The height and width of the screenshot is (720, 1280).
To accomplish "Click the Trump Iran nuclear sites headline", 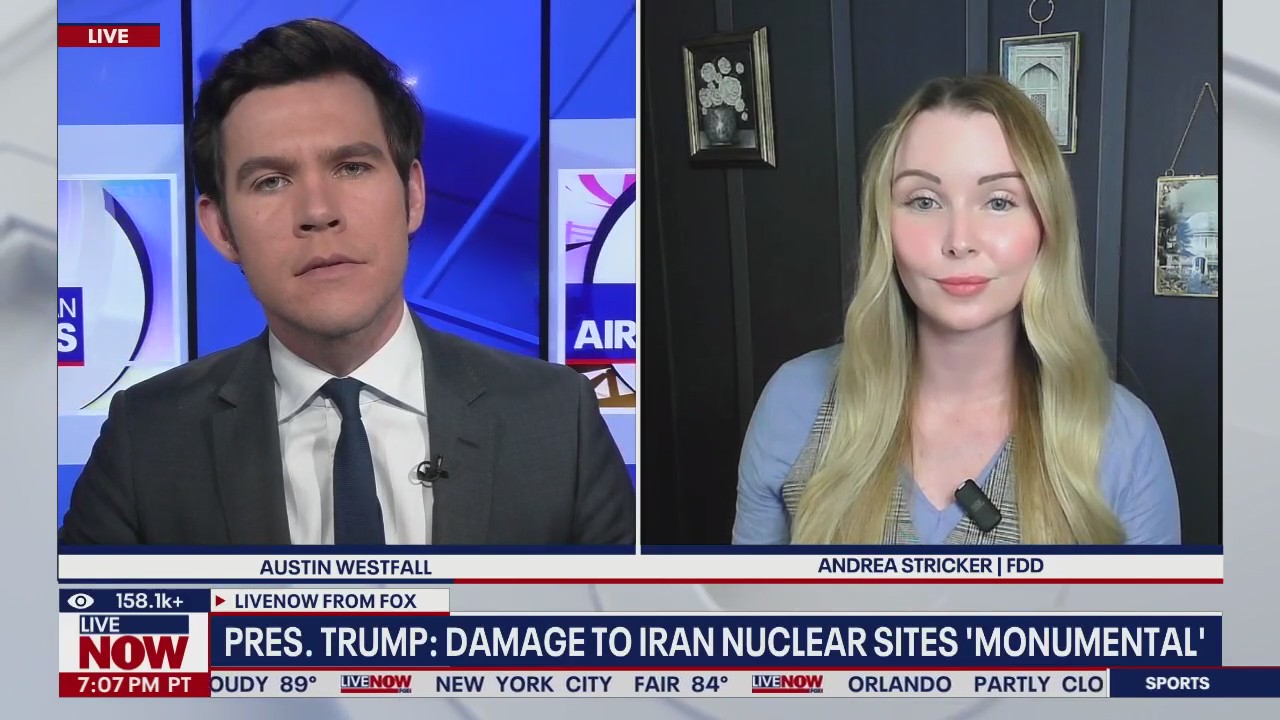I will (x=713, y=642).
